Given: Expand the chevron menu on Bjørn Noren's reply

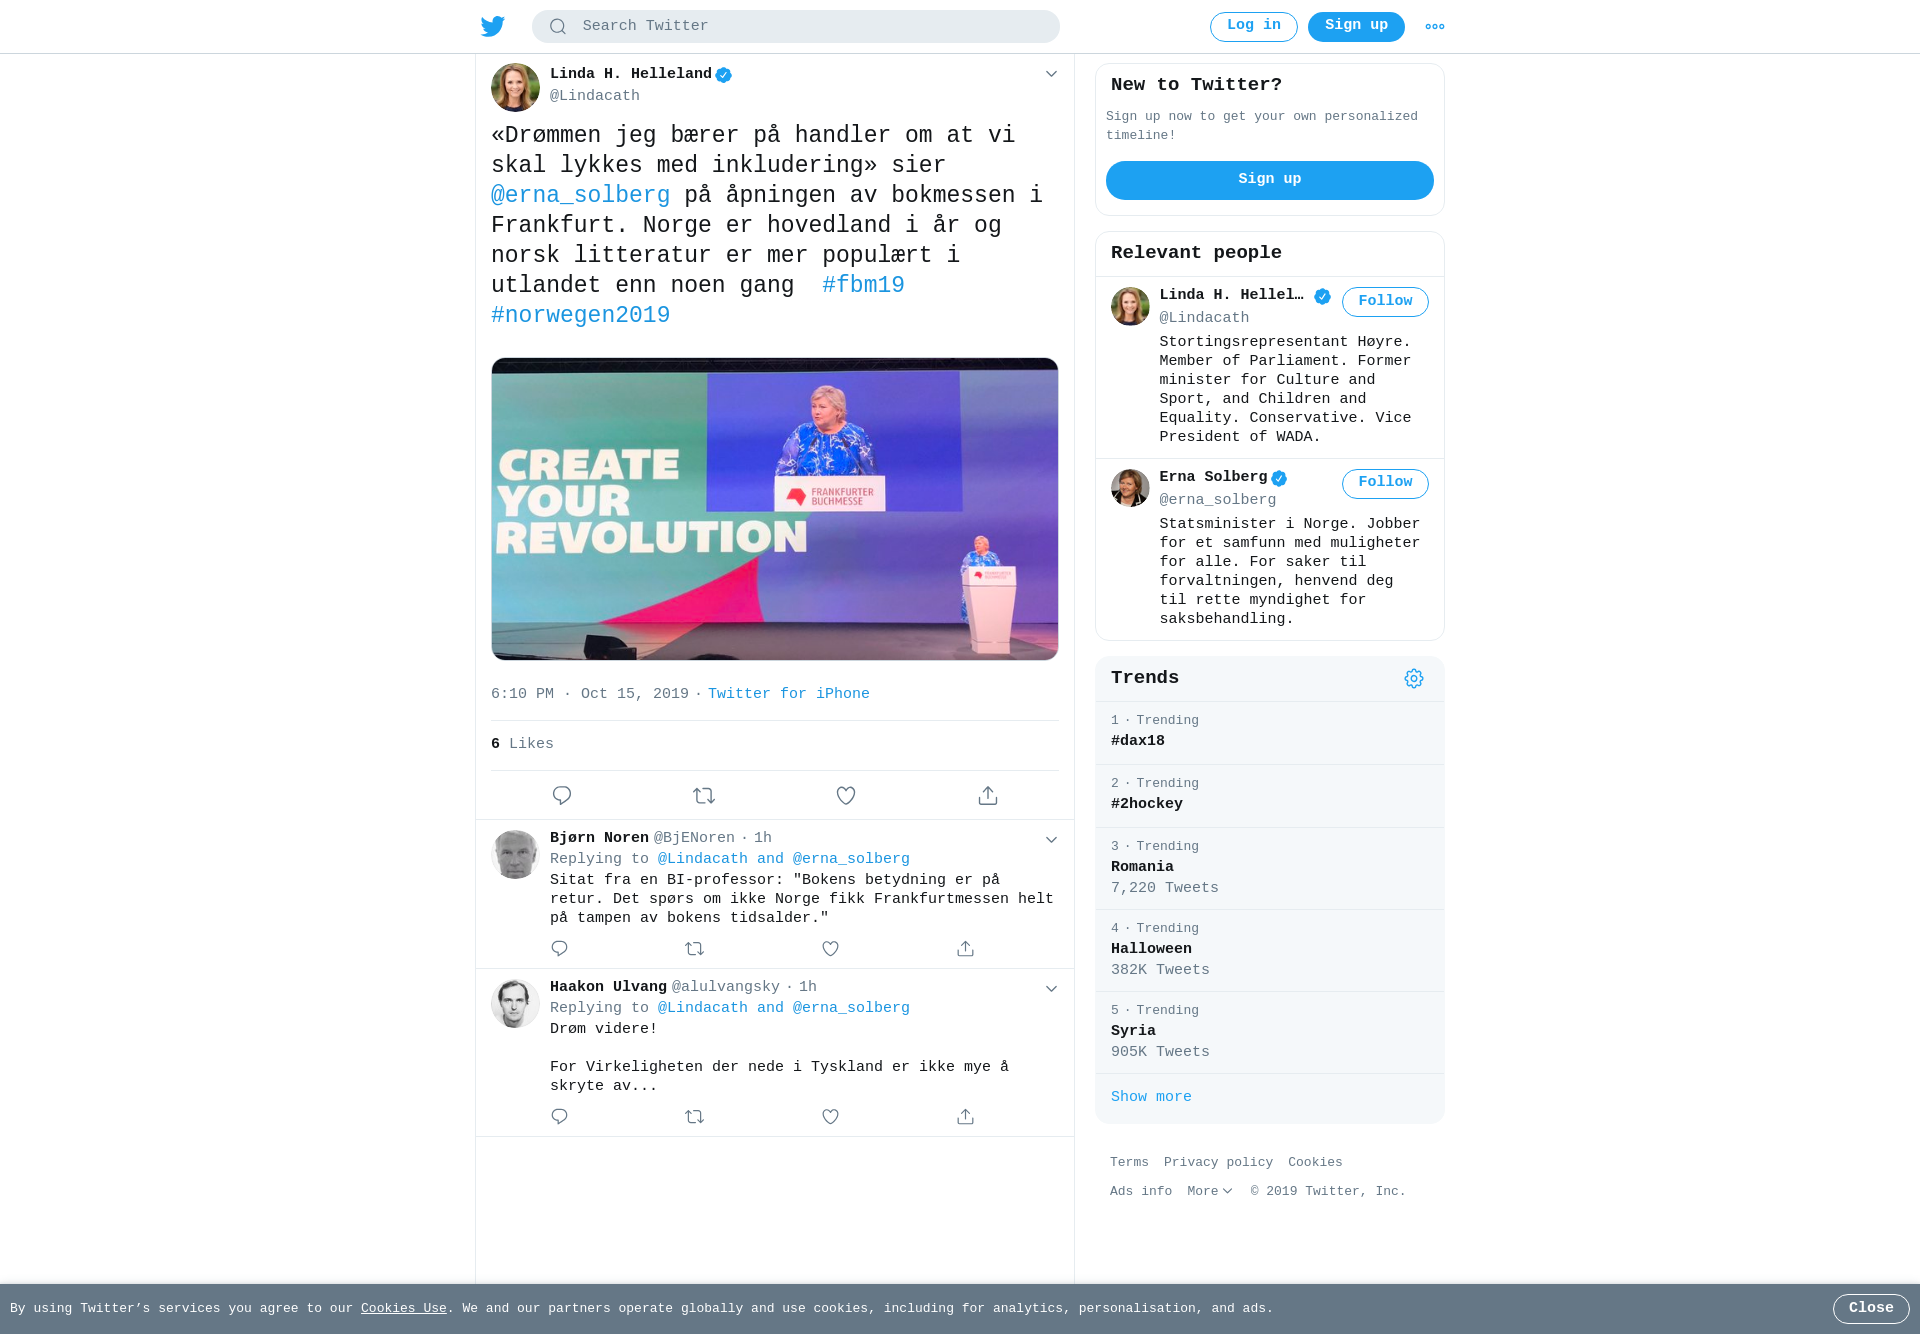Looking at the screenshot, I should (1051, 840).
